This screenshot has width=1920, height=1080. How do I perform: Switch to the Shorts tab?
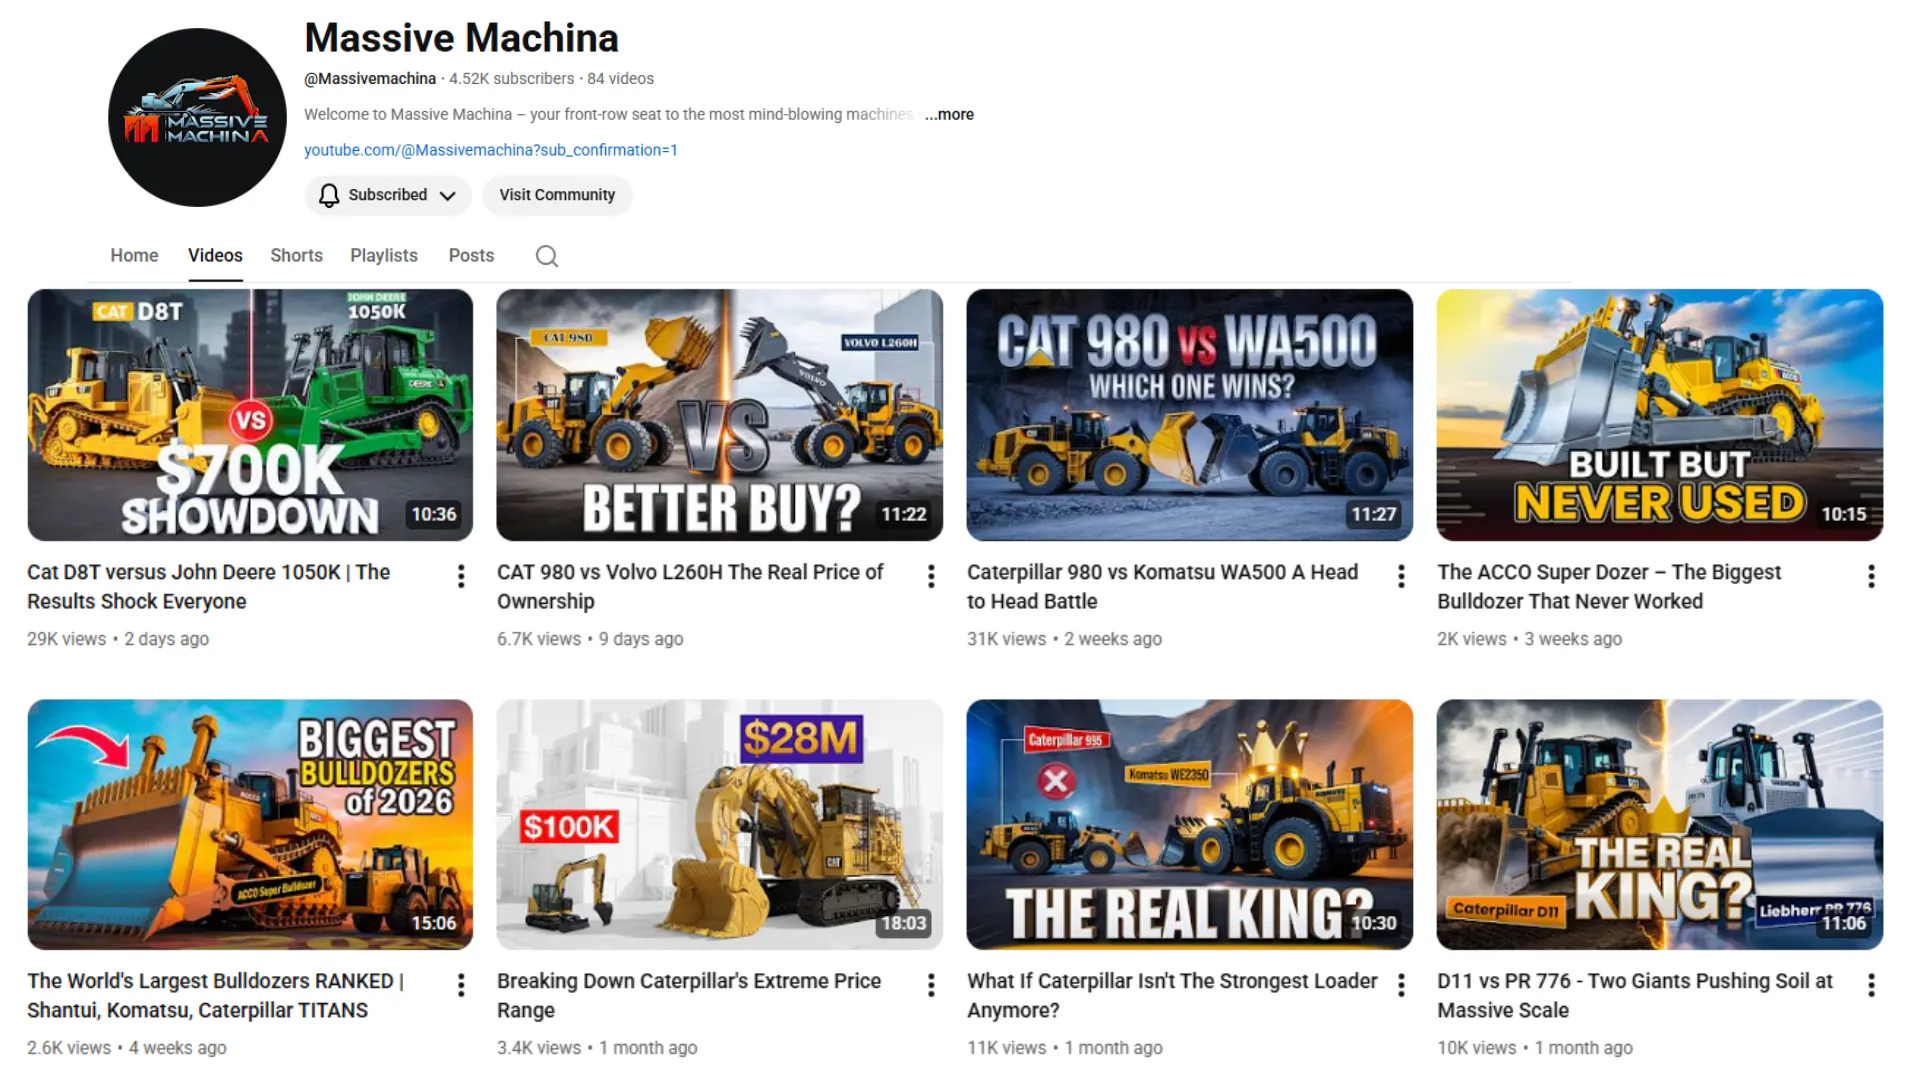click(296, 255)
